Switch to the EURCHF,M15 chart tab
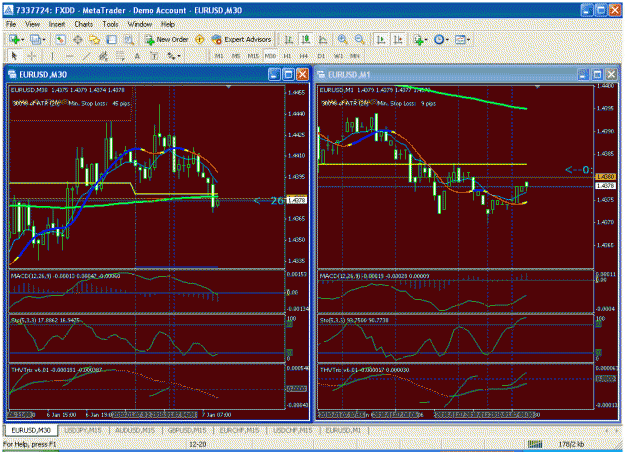 (x=239, y=430)
